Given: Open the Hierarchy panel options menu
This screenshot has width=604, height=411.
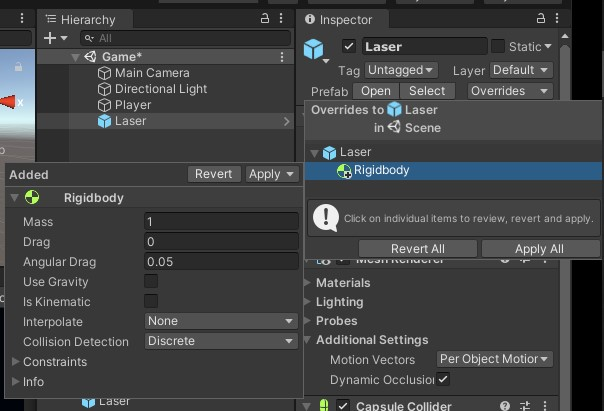Looking at the screenshot, I should 281,18.
